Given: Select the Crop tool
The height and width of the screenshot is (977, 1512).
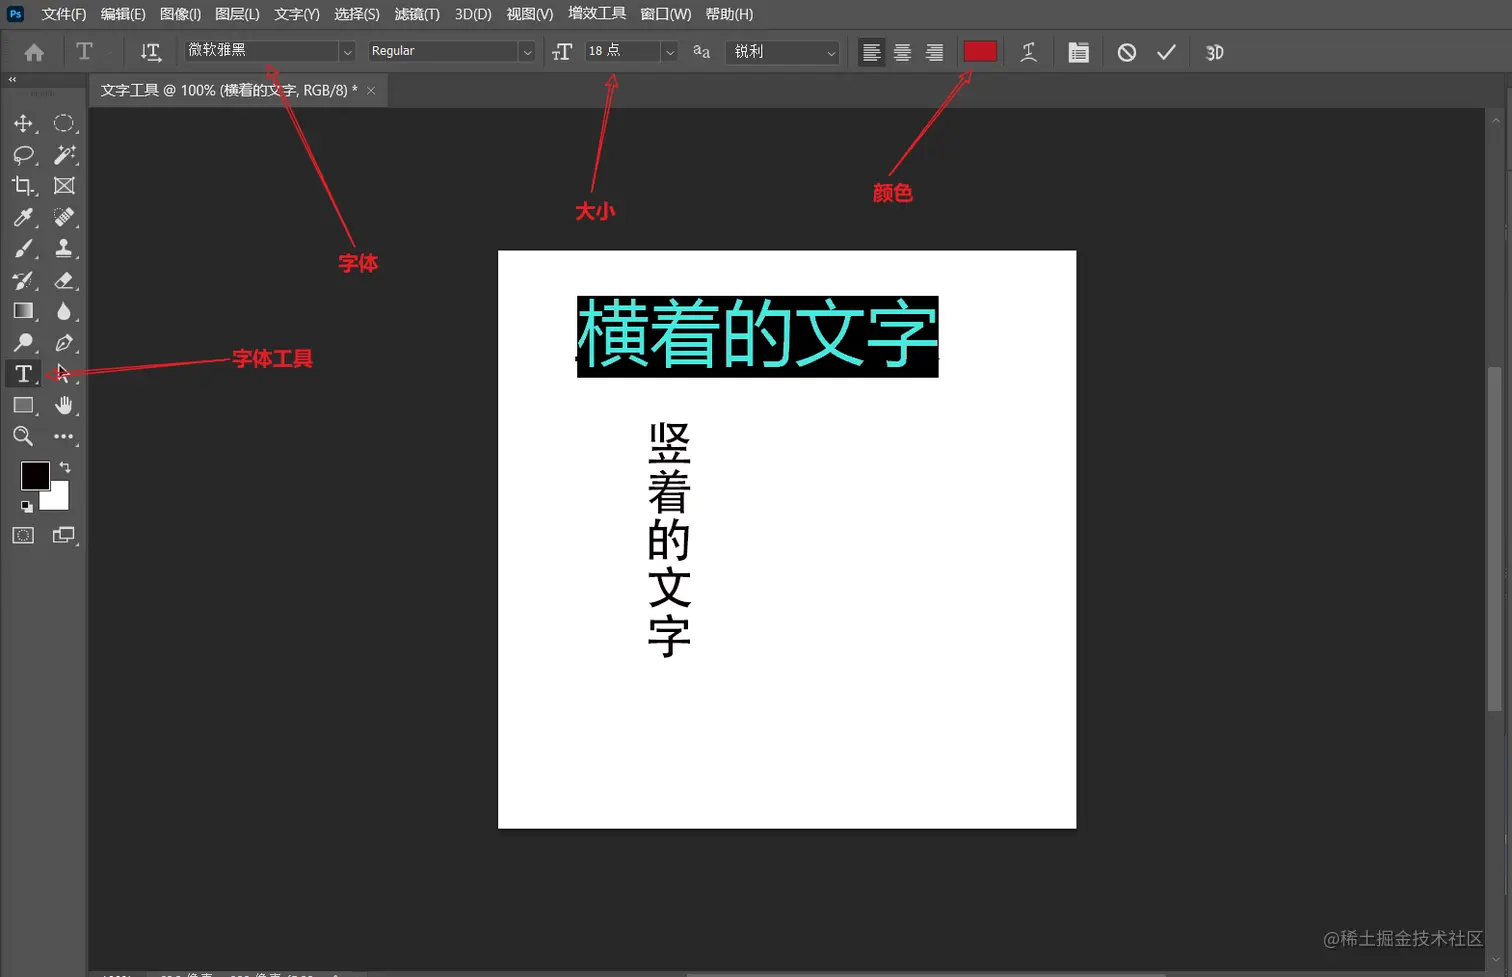Looking at the screenshot, I should coord(23,186).
